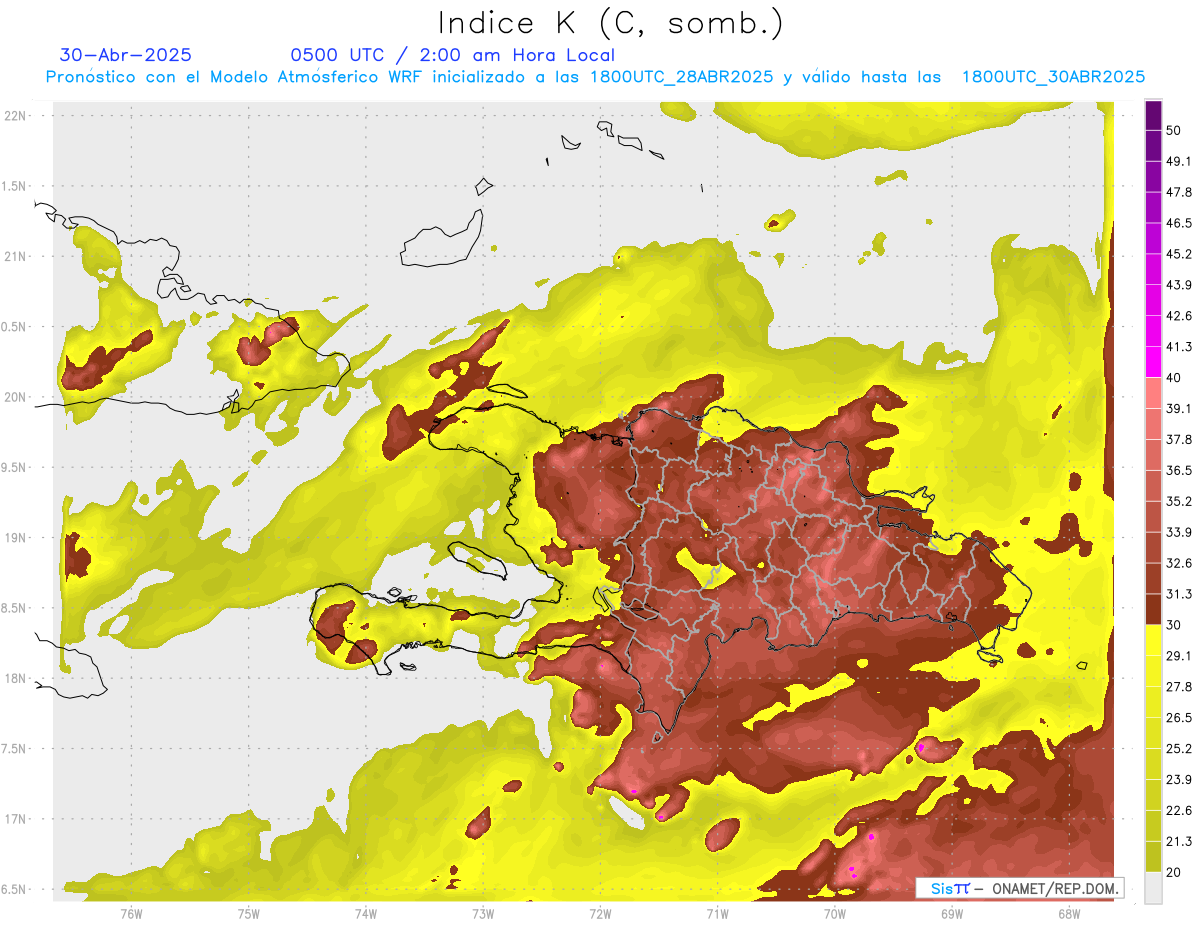Image resolution: width=1200 pixels, height=927 pixels.
Task: Click legend value '26.5'
Action: tap(1179, 718)
